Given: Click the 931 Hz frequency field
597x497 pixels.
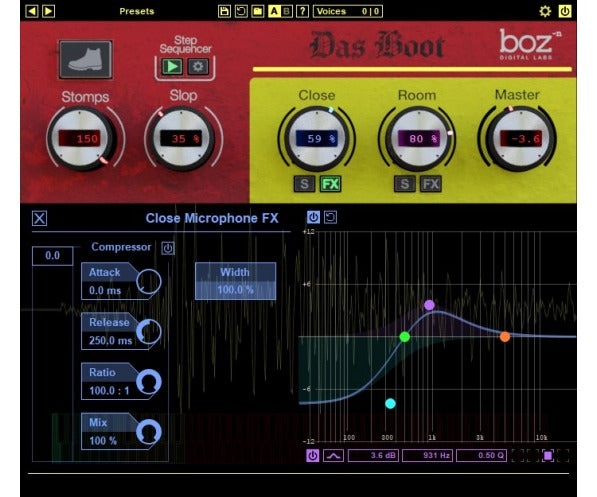Looking at the screenshot, I should (428, 455).
